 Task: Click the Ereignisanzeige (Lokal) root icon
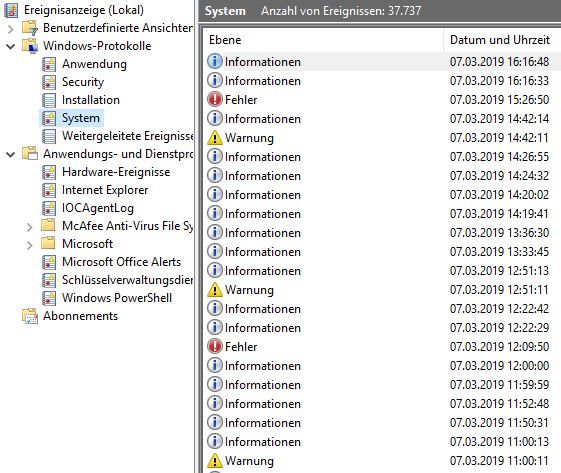[x=11, y=10]
